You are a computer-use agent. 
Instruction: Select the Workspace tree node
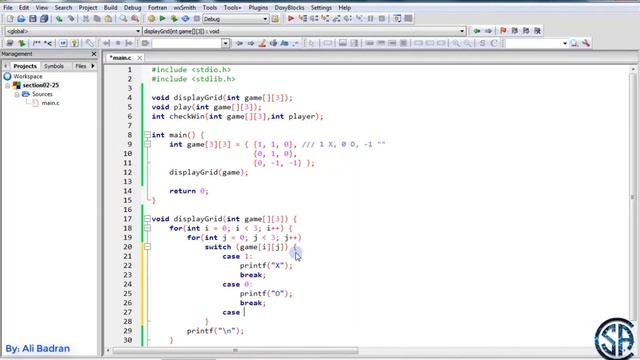pyautogui.click(x=27, y=76)
